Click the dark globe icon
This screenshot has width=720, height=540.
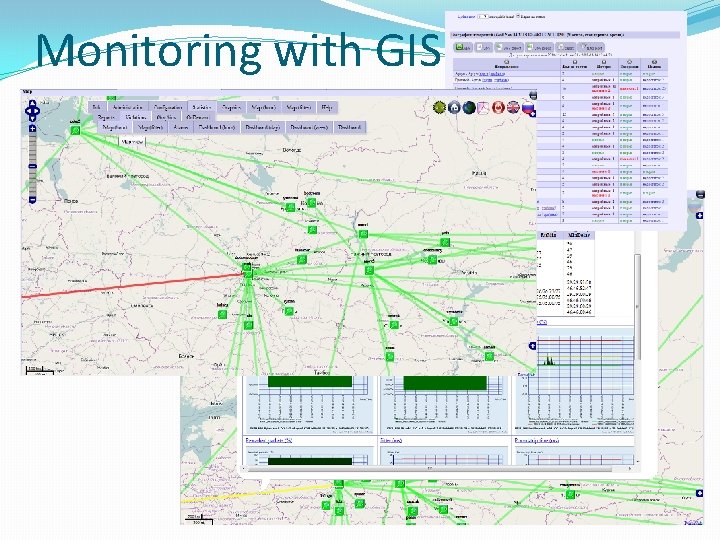tap(469, 107)
